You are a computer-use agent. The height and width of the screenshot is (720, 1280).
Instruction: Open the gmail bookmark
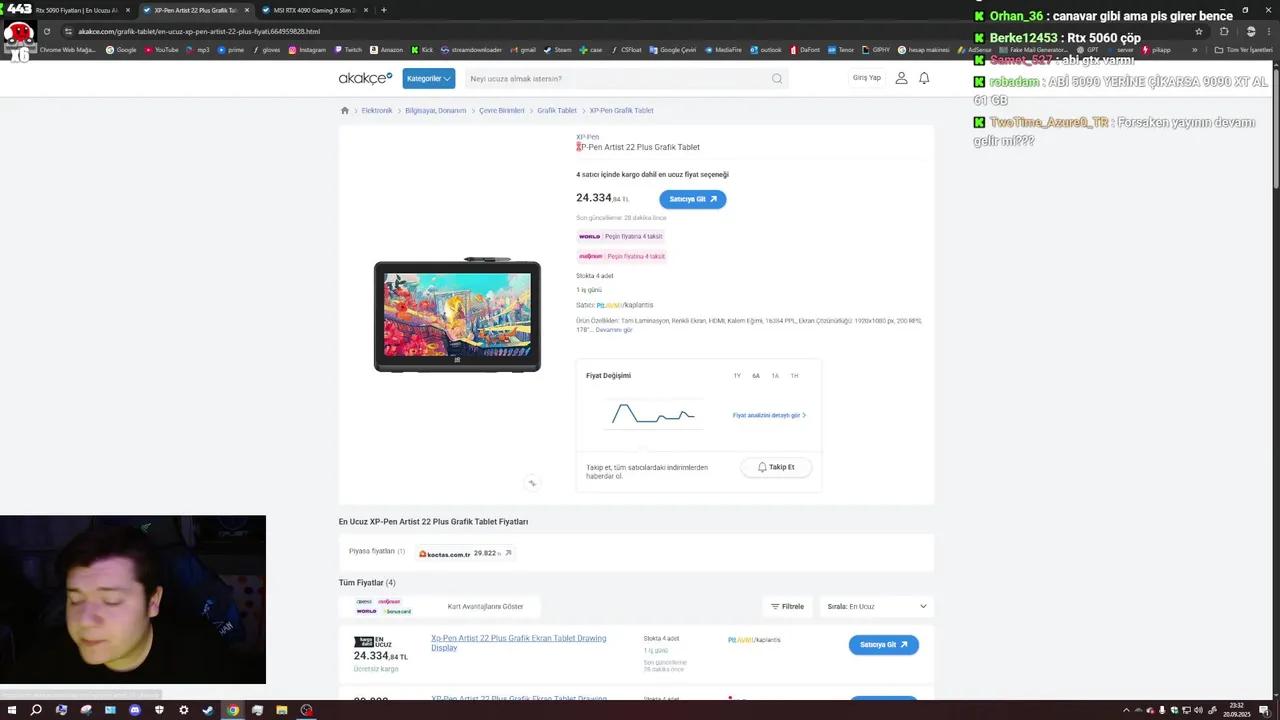[x=522, y=49]
